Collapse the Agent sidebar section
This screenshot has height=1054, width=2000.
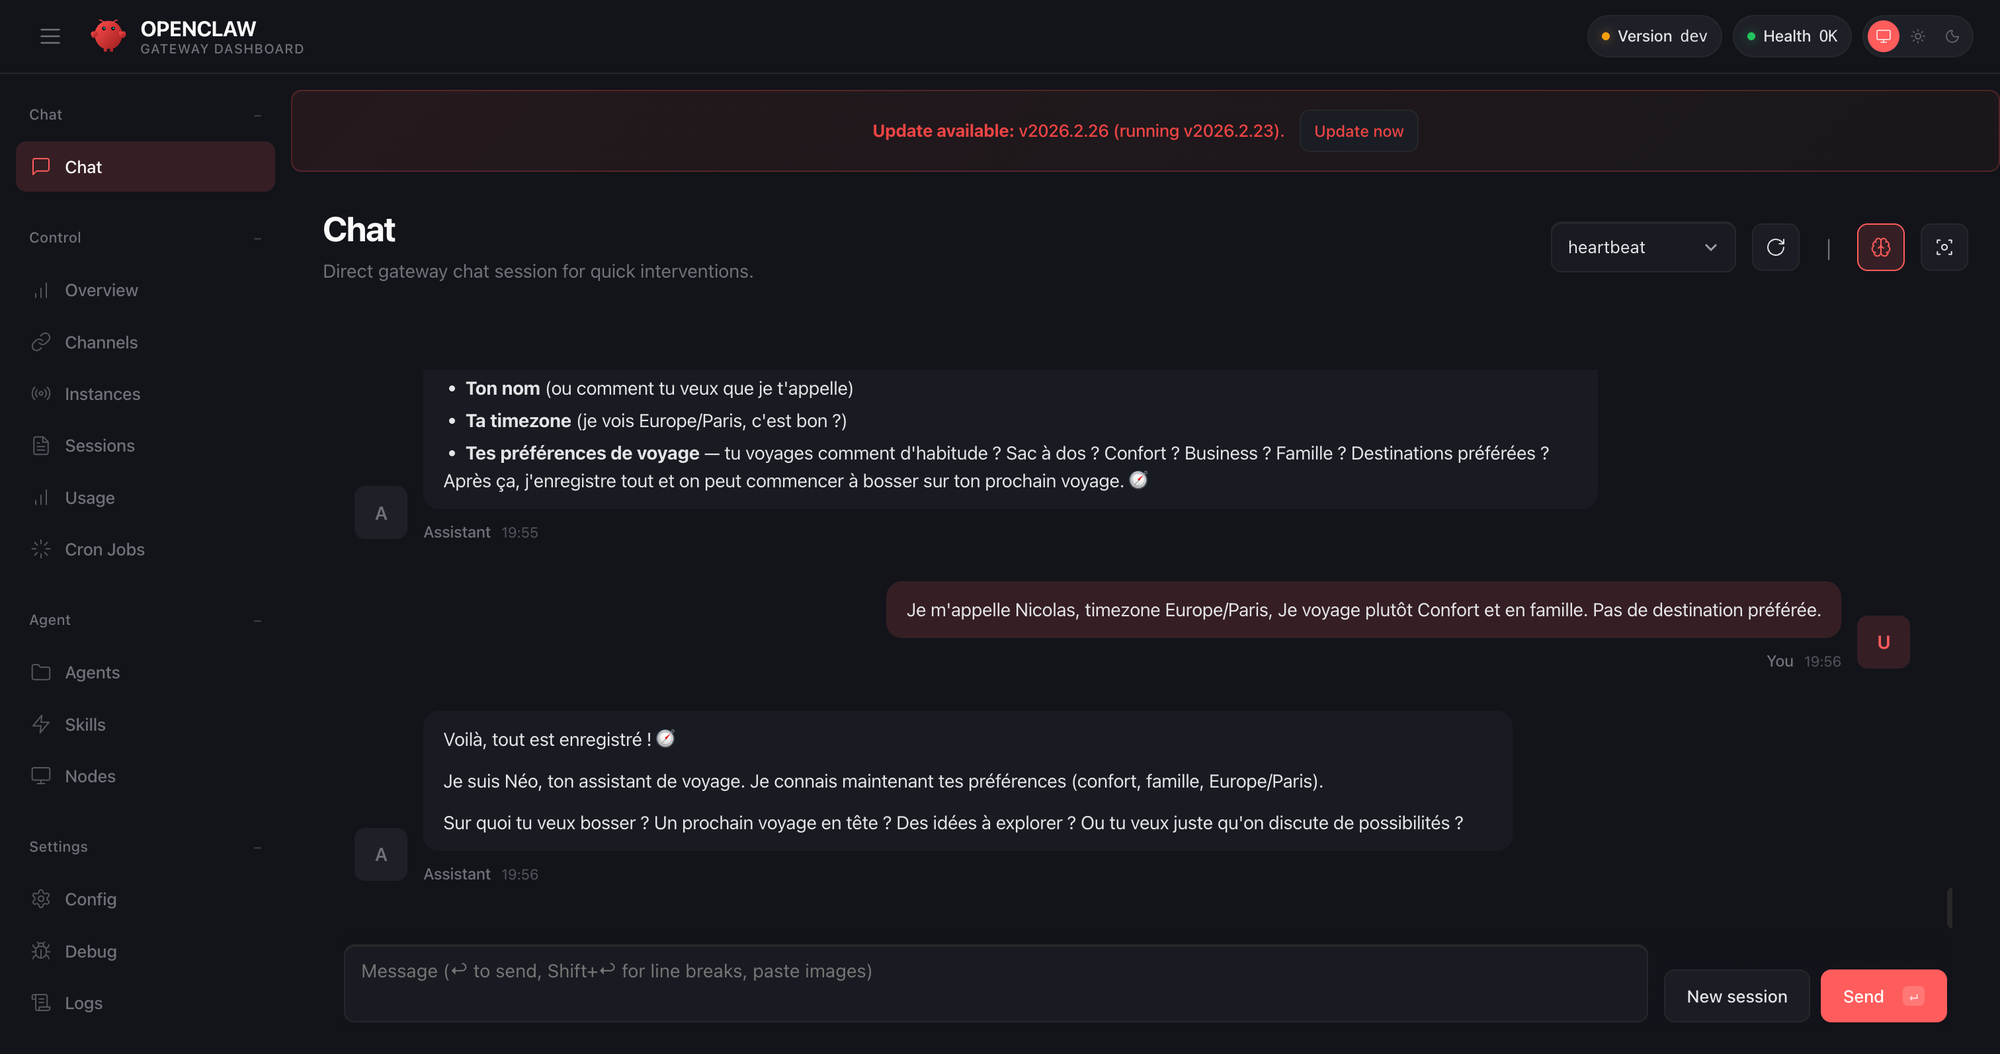[x=257, y=621]
